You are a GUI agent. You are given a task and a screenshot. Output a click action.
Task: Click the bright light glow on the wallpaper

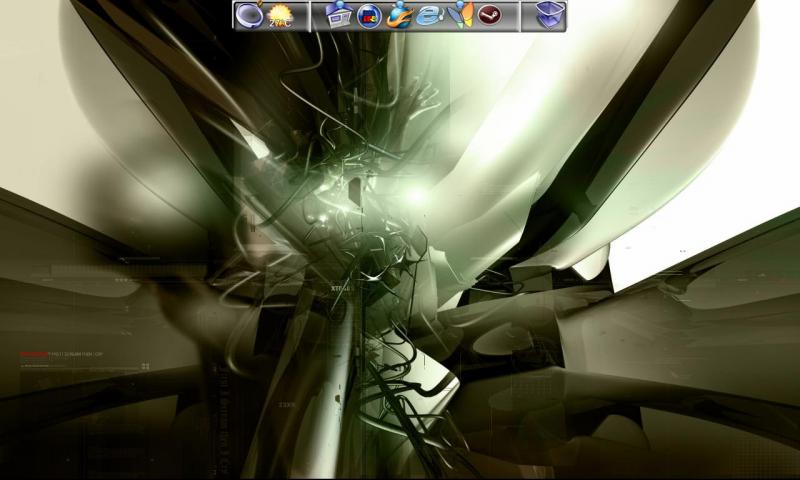pos(416,195)
